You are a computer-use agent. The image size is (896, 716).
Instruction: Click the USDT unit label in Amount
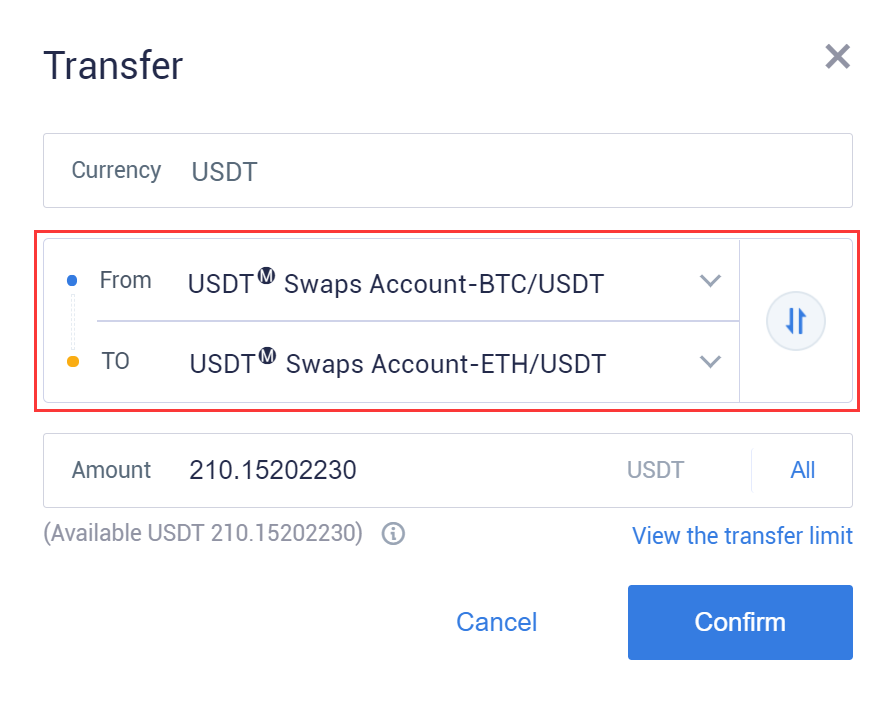pos(655,470)
